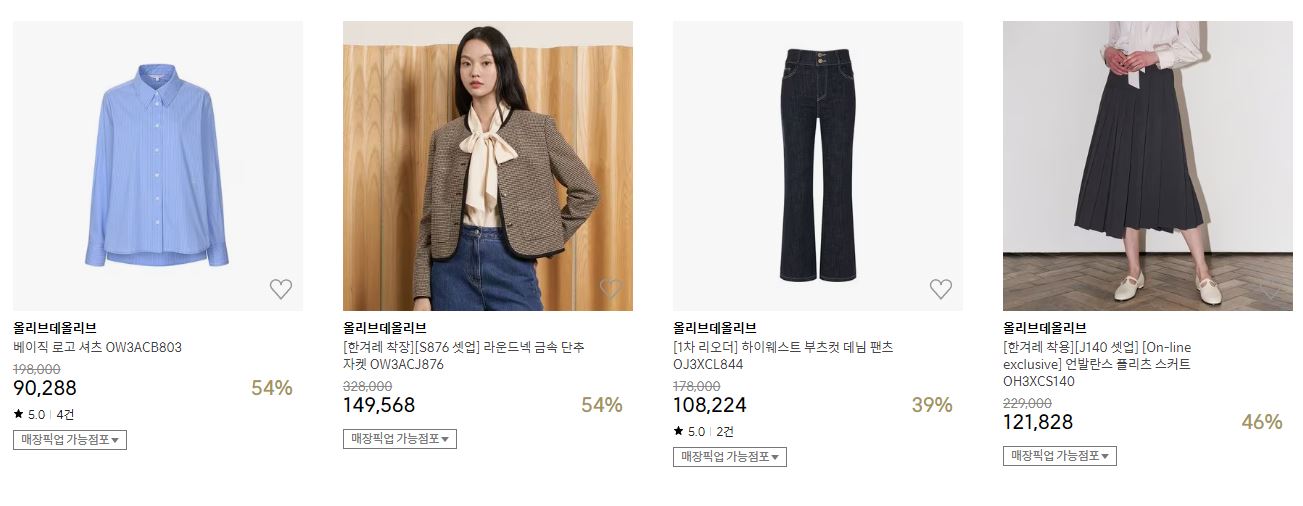Click the brand name above the shirt title

click(55, 328)
